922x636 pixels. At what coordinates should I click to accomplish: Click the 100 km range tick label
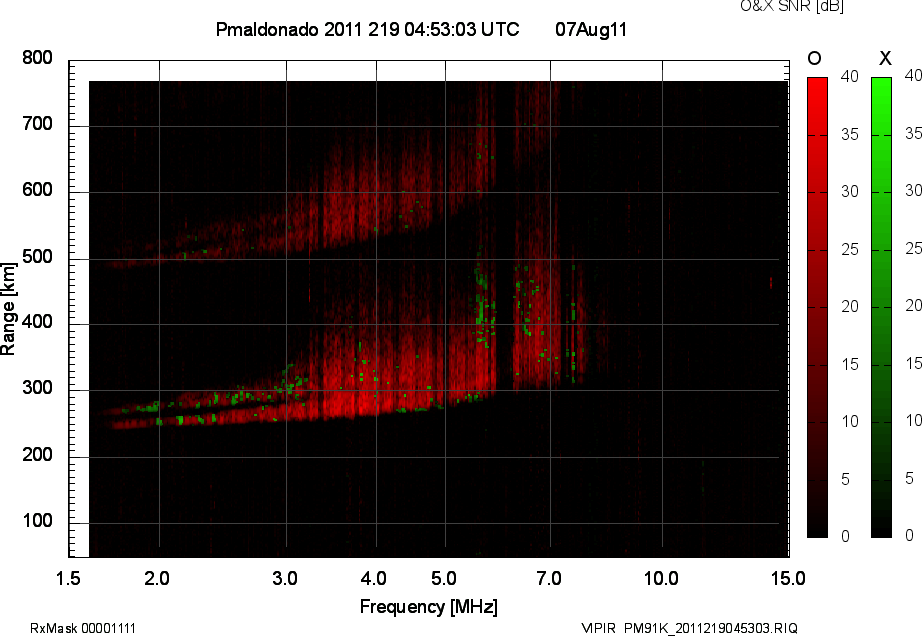point(37,521)
